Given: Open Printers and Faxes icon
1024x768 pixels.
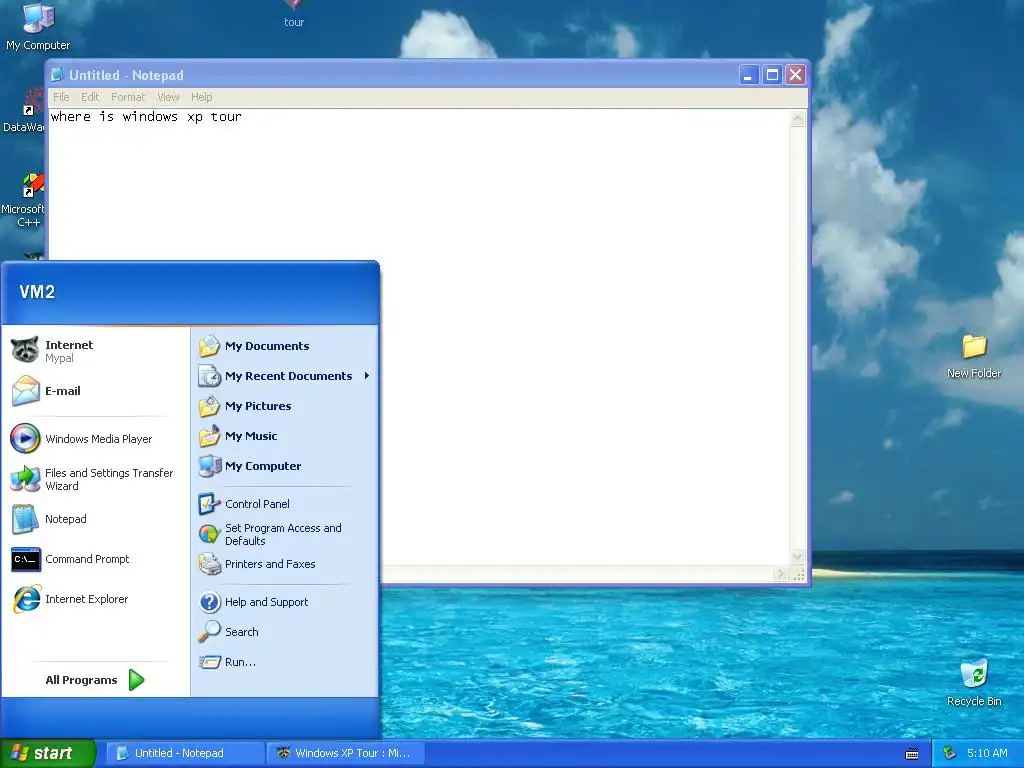Looking at the screenshot, I should pos(210,564).
